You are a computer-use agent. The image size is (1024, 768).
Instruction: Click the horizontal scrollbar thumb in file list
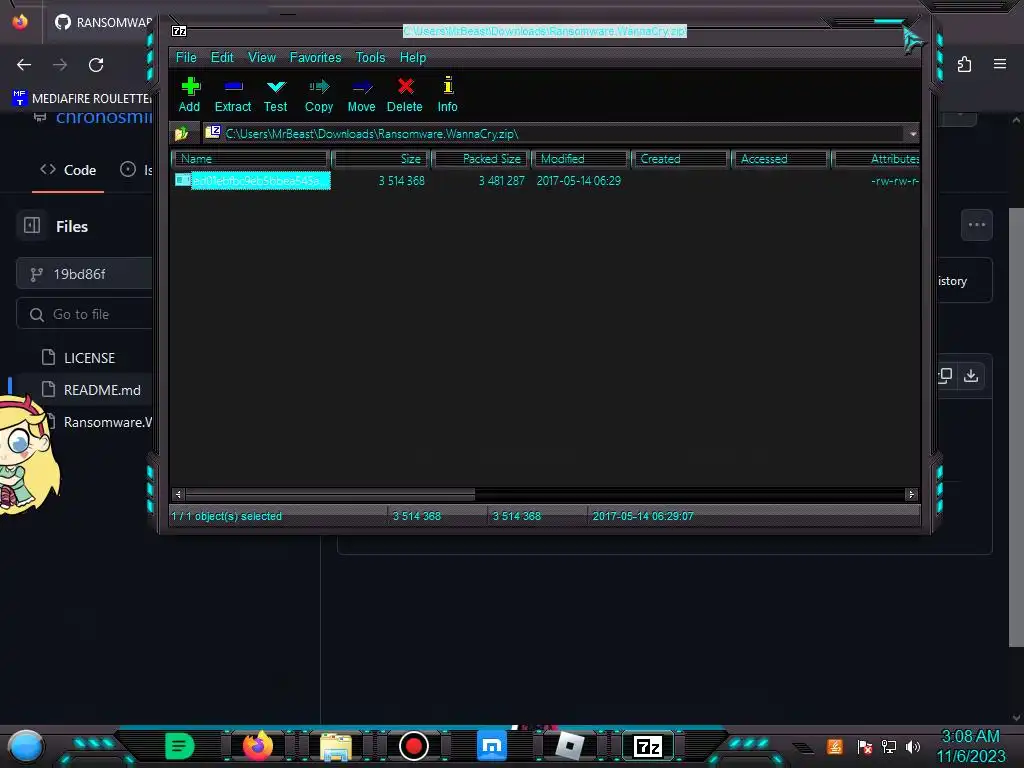[330, 494]
